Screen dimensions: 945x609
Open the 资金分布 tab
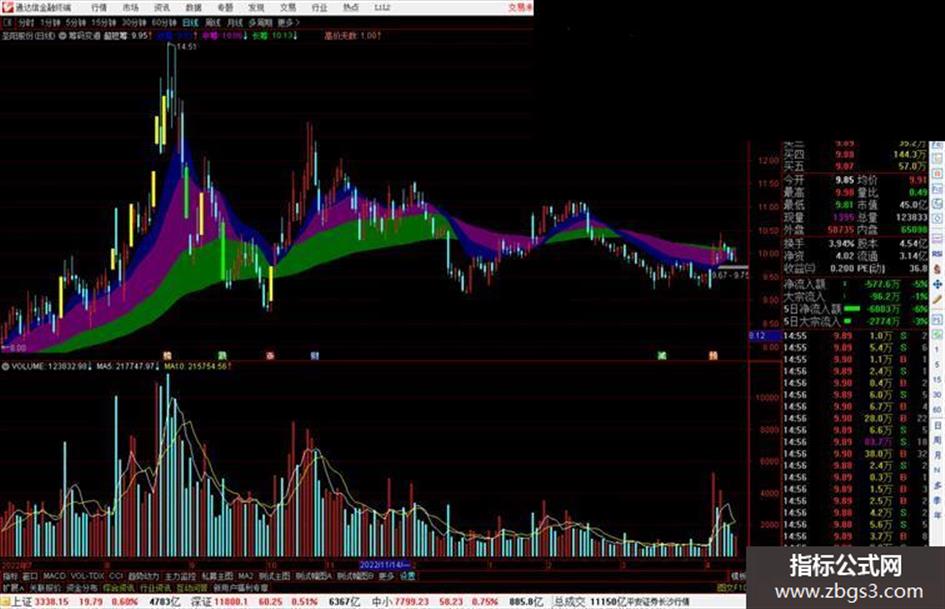pyautogui.click(x=82, y=587)
